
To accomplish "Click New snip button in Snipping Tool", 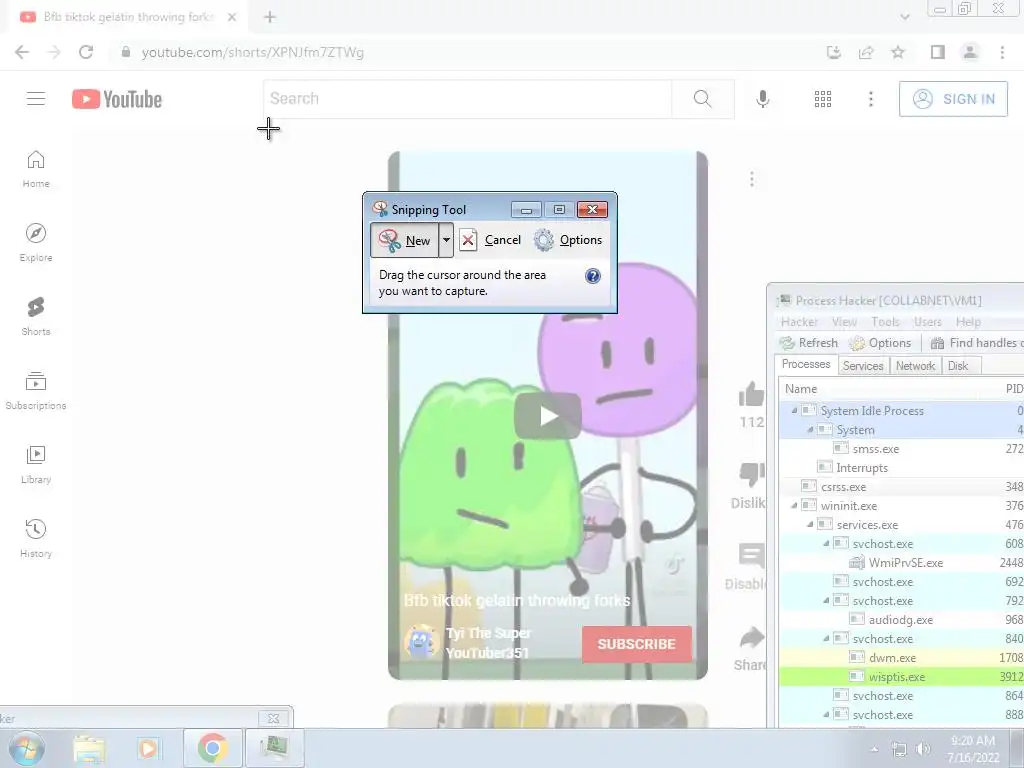I will (405, 240).
